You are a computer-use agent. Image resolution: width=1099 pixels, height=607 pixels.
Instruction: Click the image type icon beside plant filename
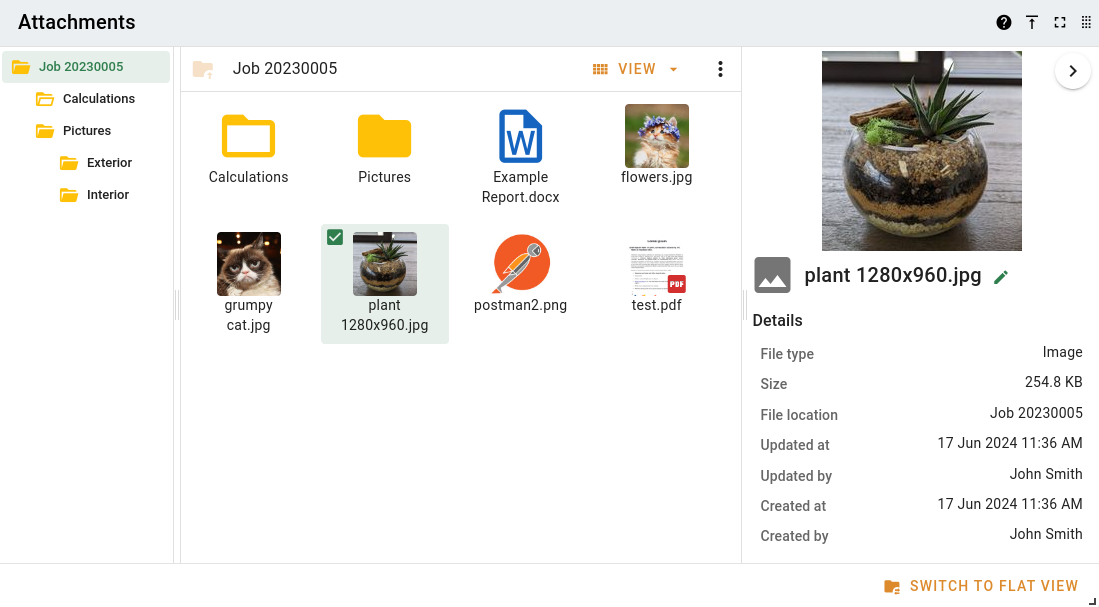pyautogui.click(x=772, y=275)
